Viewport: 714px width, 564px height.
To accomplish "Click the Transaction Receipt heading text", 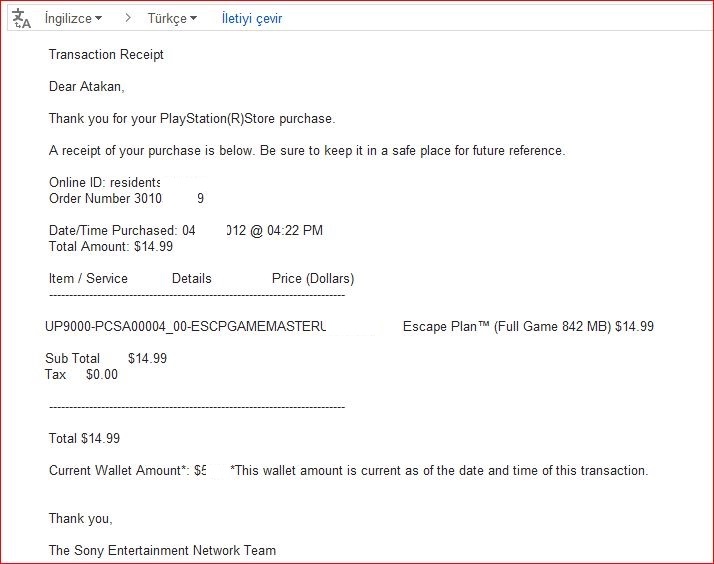I will click(106, 55).
